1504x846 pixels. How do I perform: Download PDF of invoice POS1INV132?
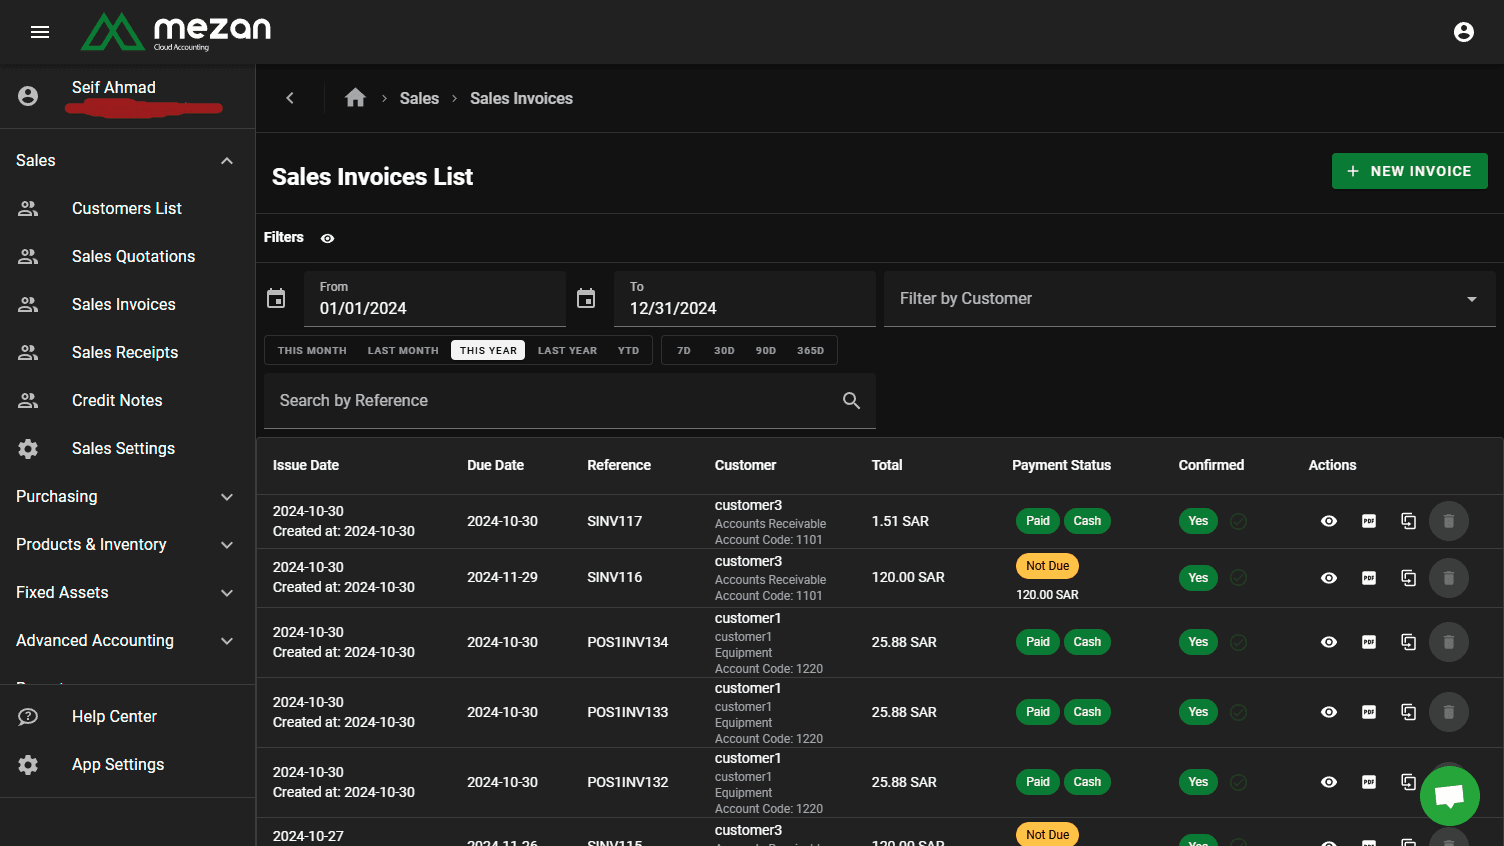pyautogui.click(x=1369, y=782)
